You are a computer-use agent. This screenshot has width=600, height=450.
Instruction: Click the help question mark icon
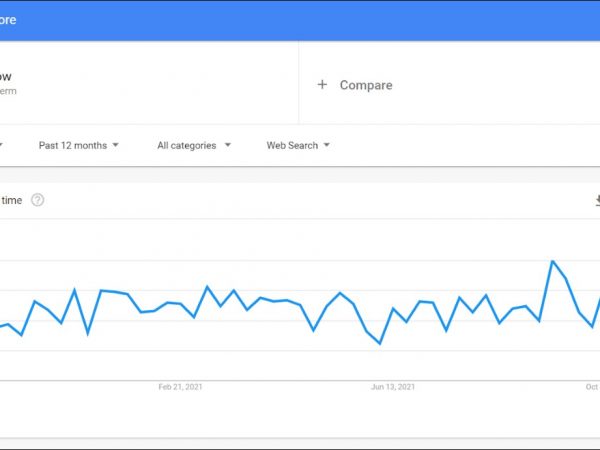point(38,200)
